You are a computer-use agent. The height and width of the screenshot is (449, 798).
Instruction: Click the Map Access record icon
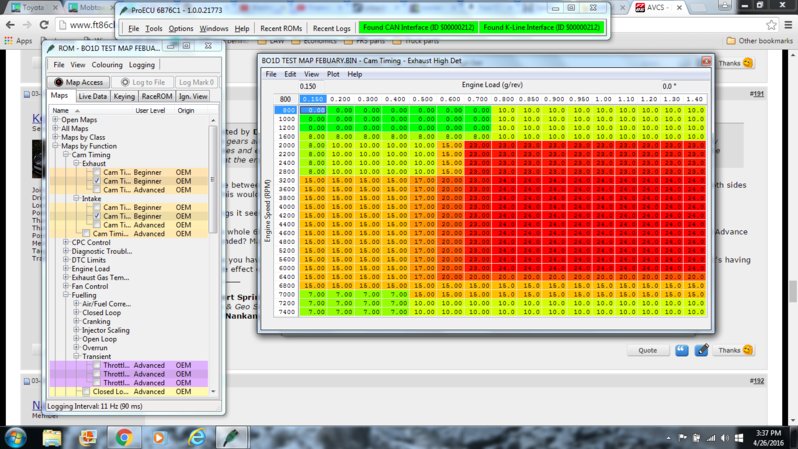point(59,82)
